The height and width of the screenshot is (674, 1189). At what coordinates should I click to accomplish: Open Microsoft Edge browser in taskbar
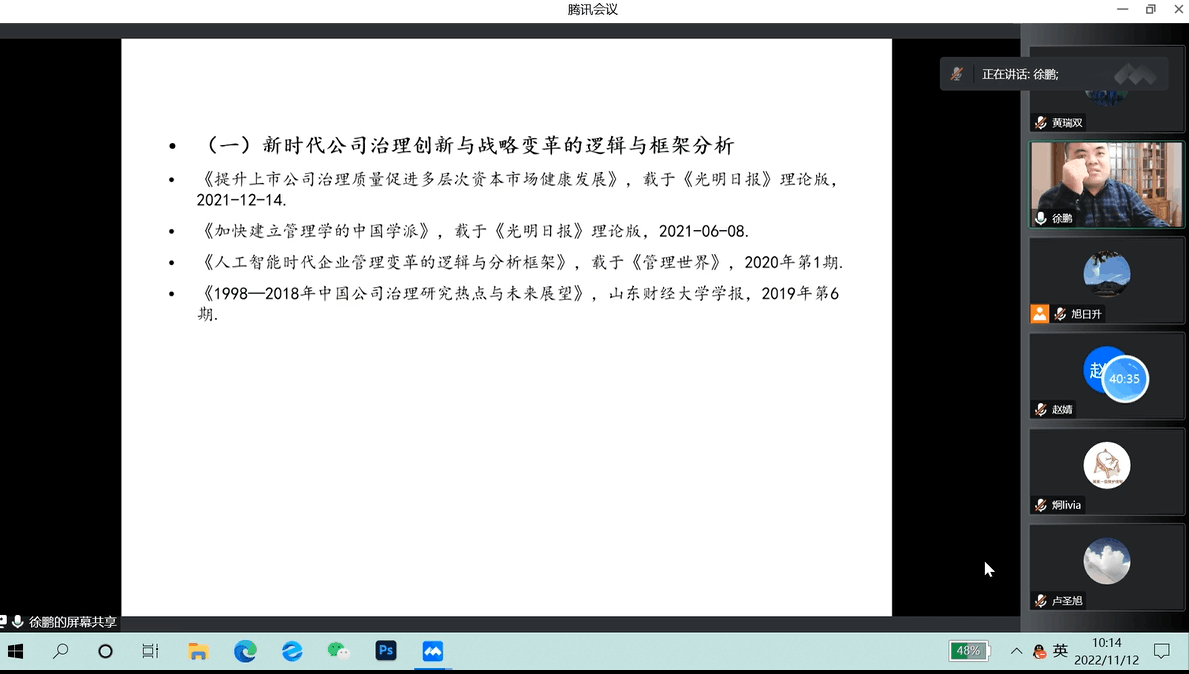pyautogui.click(x=245, y=651)
